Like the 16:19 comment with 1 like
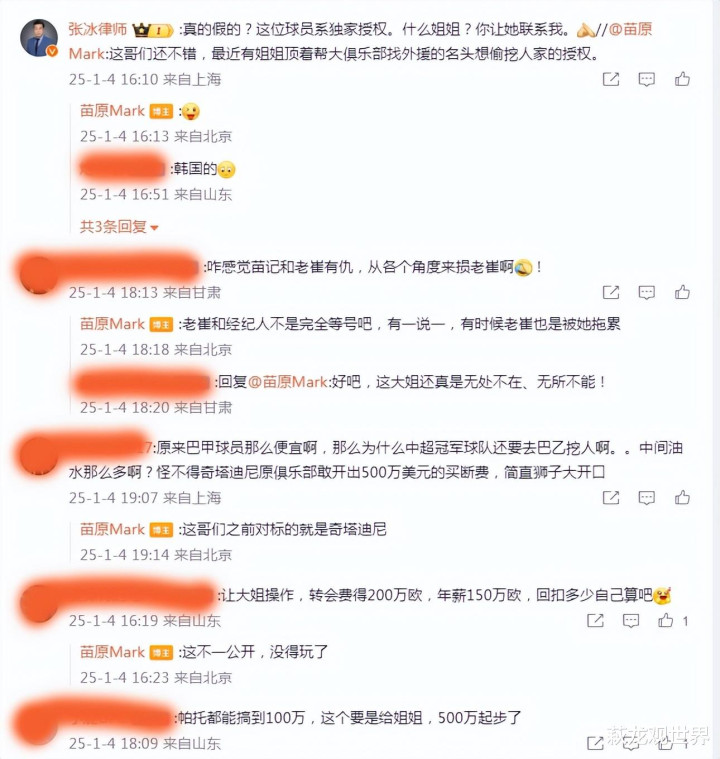 pos(666,620)
